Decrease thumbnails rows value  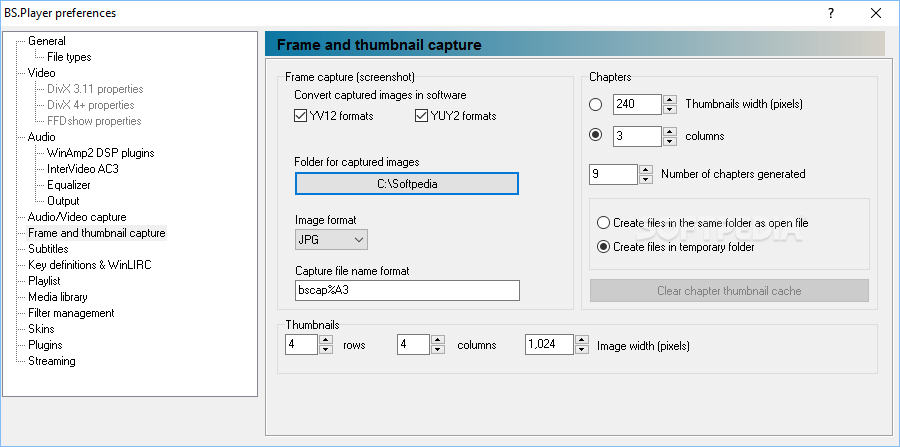coord(325,350)
